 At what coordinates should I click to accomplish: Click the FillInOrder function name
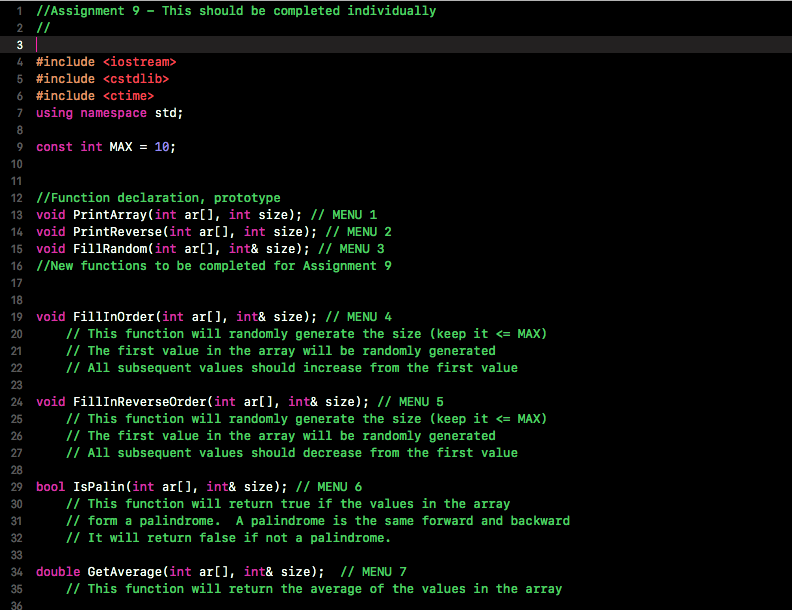coord(114,317)
